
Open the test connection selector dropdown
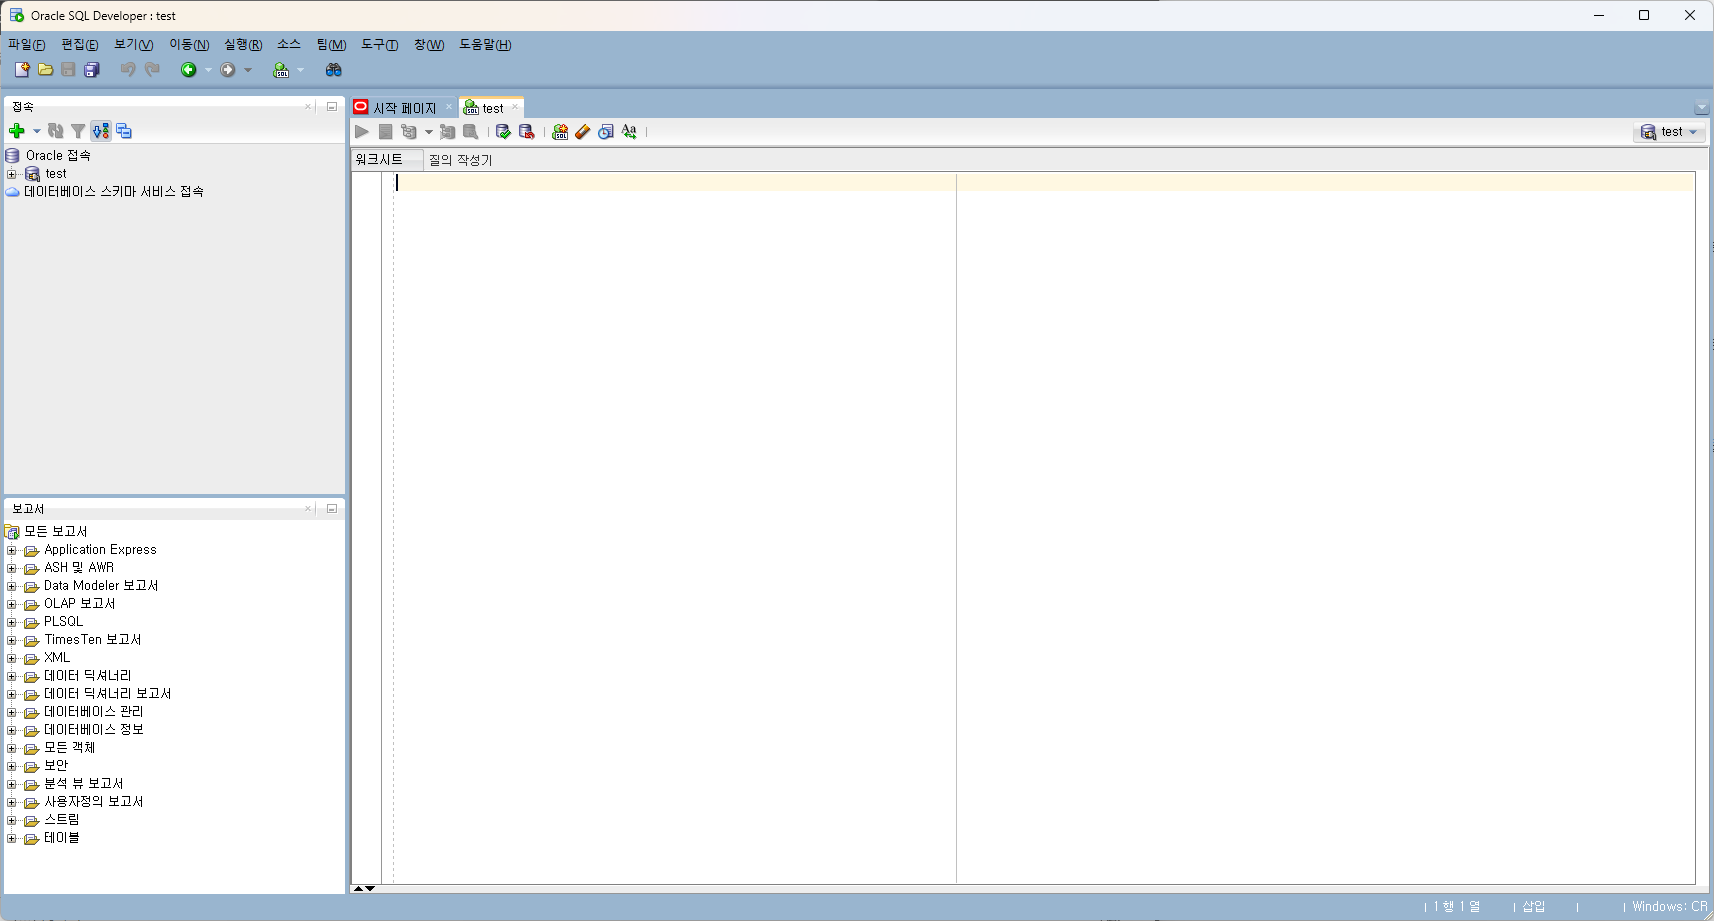(x=1669, y=132)
